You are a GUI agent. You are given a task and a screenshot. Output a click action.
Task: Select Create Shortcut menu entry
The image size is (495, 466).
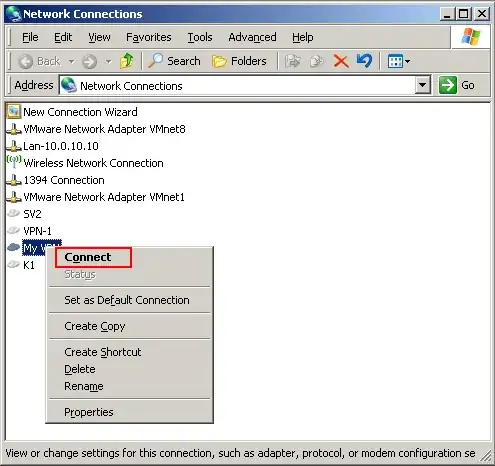coord(103,352)
